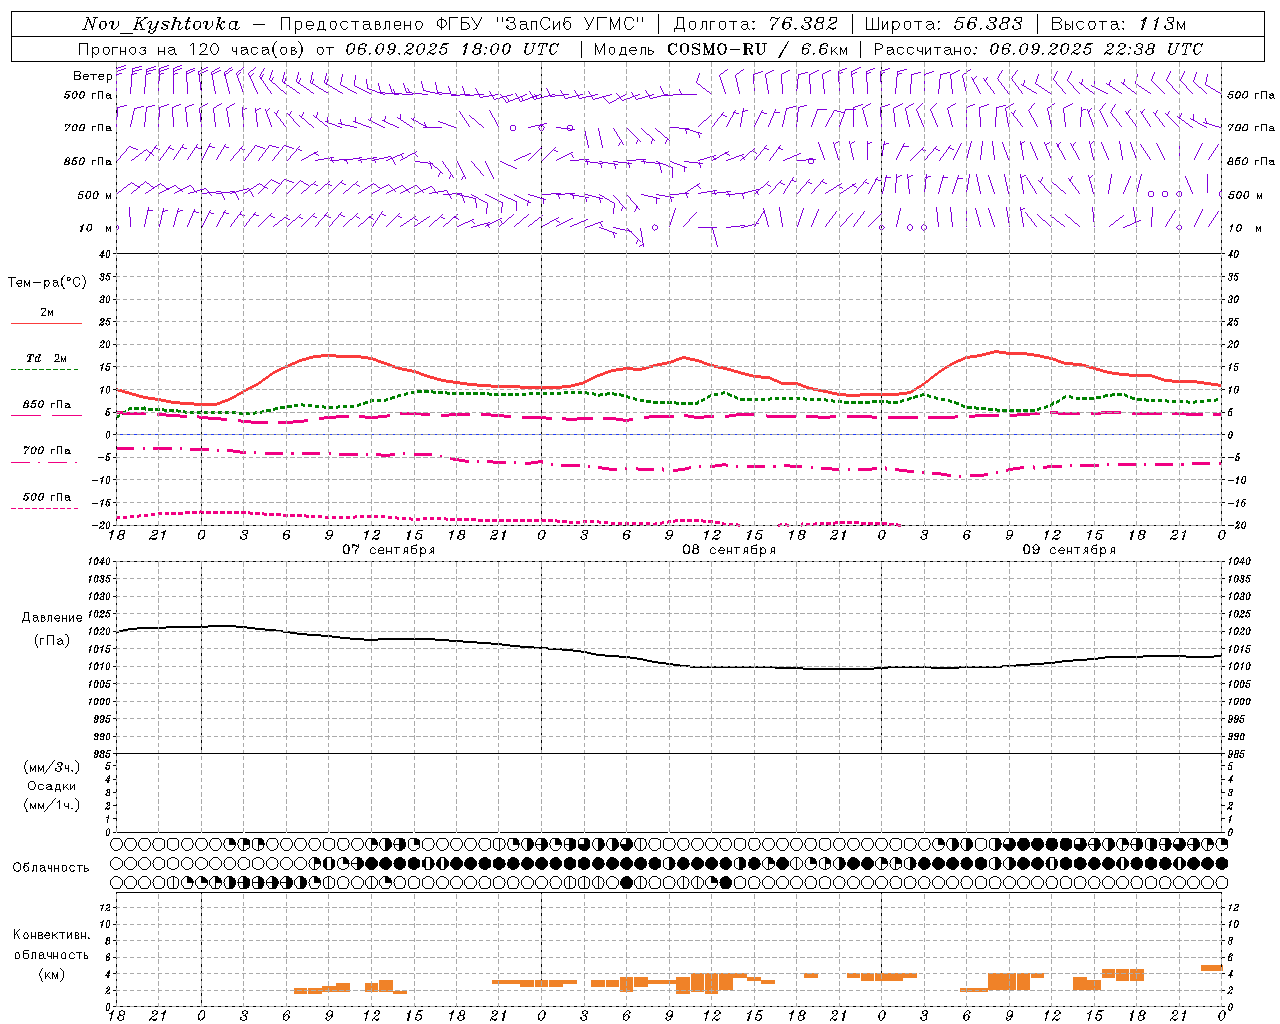The height and width of the screenshot is (1024, 1280).
Task: Click the model name COSMO-RU / 6.6км
Action: (758, 49)
